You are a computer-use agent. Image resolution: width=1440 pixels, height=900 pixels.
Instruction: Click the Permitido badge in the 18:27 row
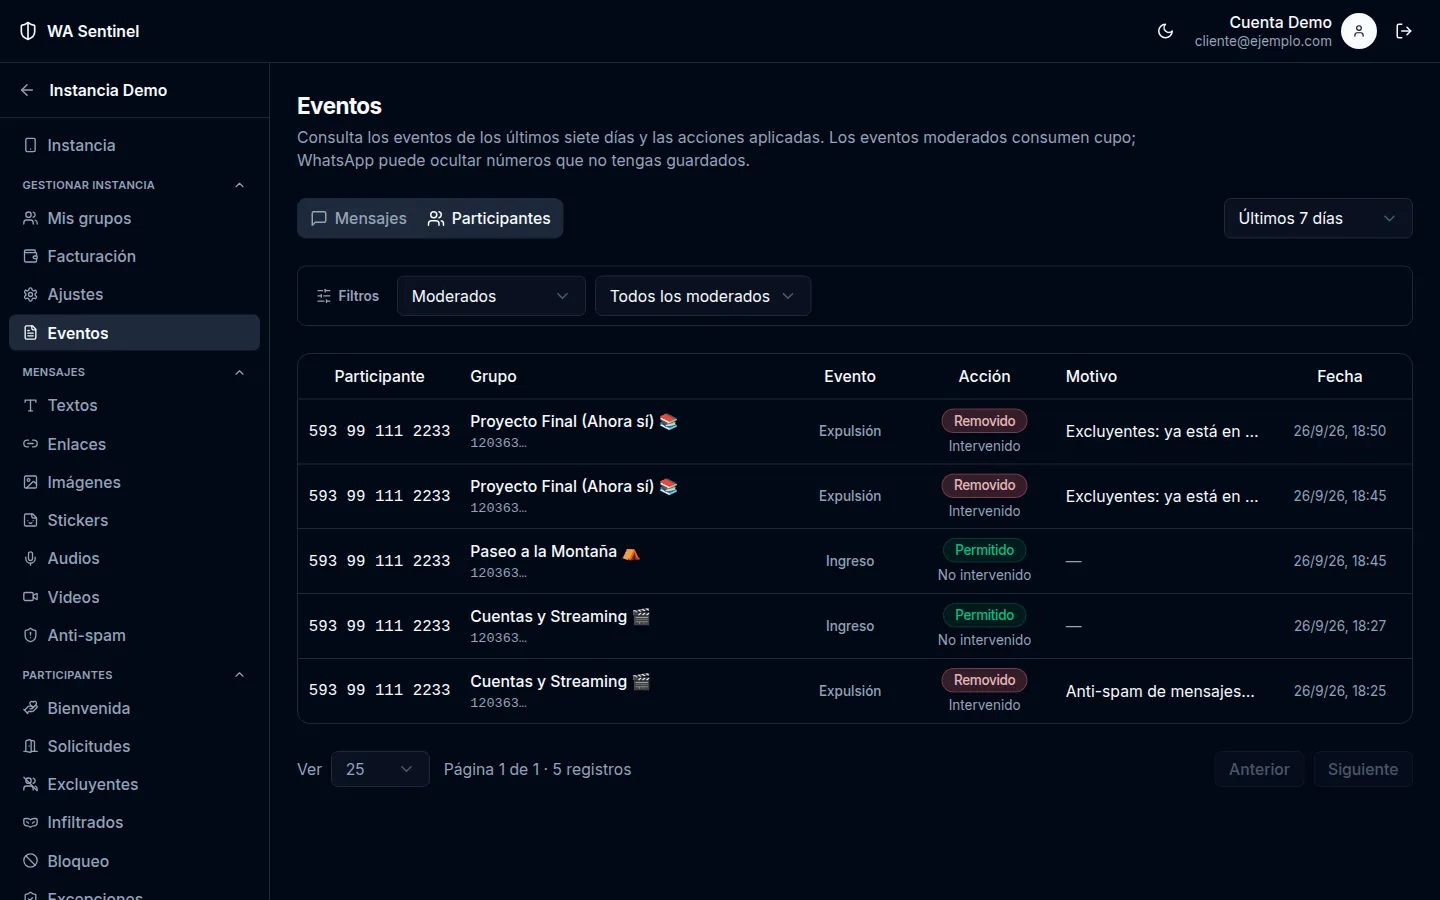pyautogui.click(x=984, y=615)
